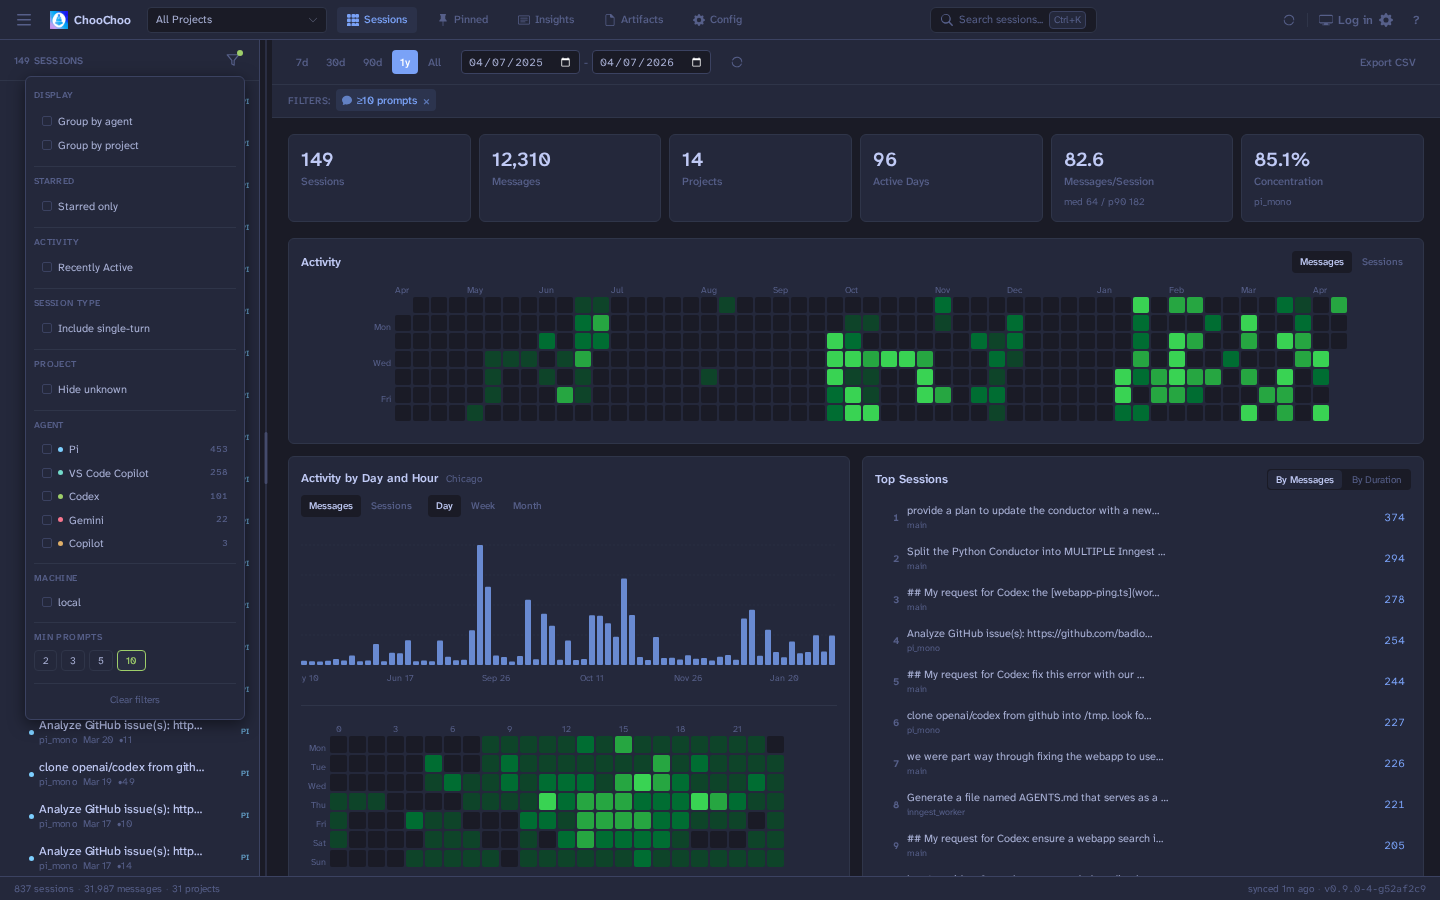The height and width of the screenshot is (900, 1440).
Task: Click the Export CSV link
Action: click(1387, 62)
